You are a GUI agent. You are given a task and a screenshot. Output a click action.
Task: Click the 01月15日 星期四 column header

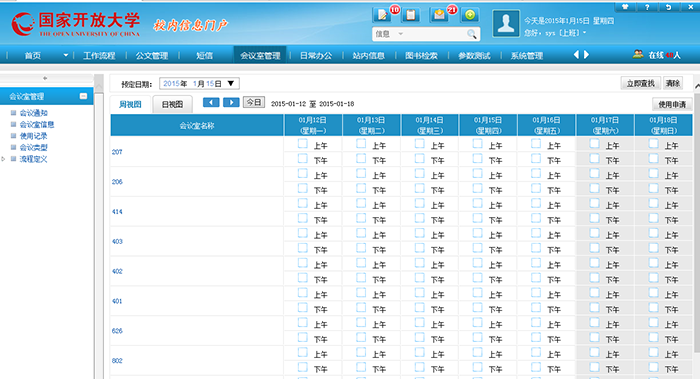(488, 125)
